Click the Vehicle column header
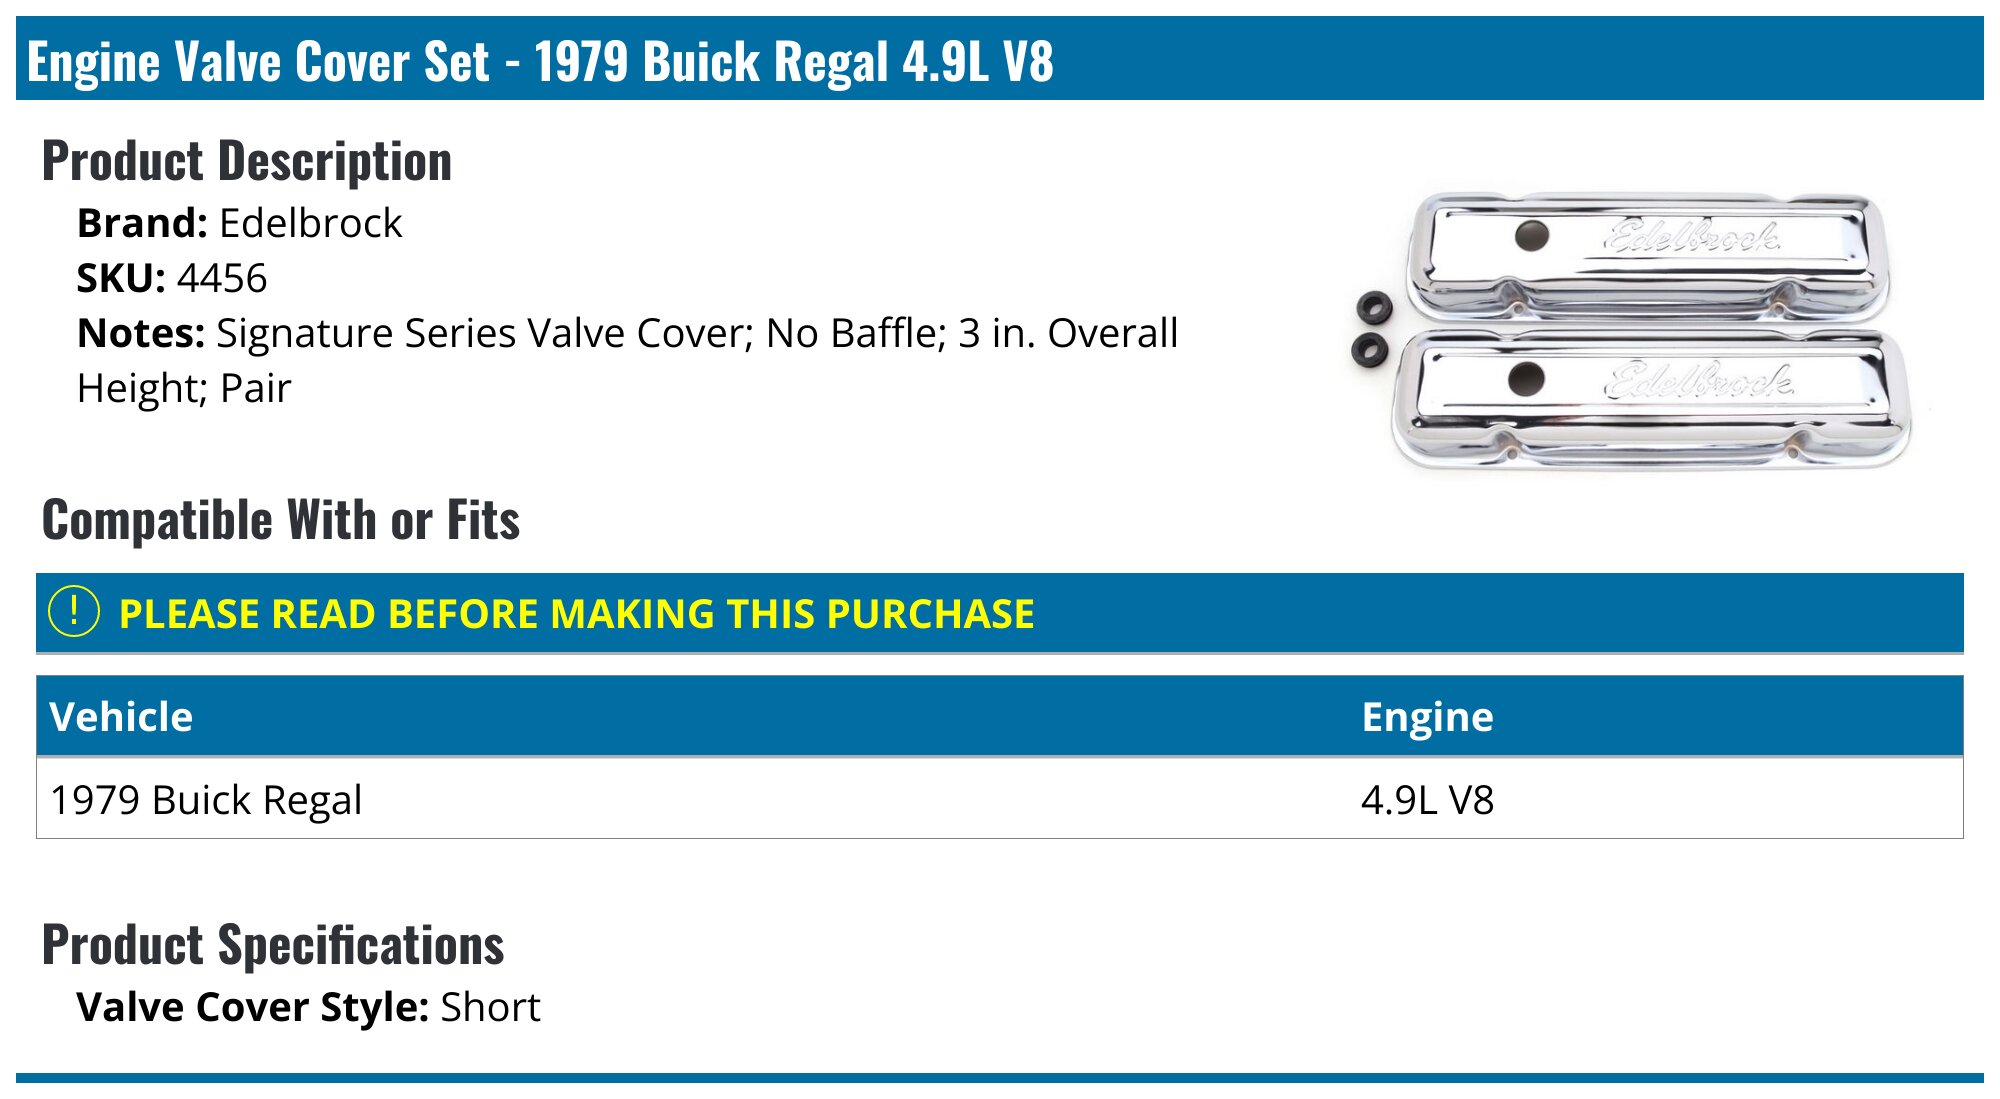Screen dimensions: 2000x1099 [121, 717]
